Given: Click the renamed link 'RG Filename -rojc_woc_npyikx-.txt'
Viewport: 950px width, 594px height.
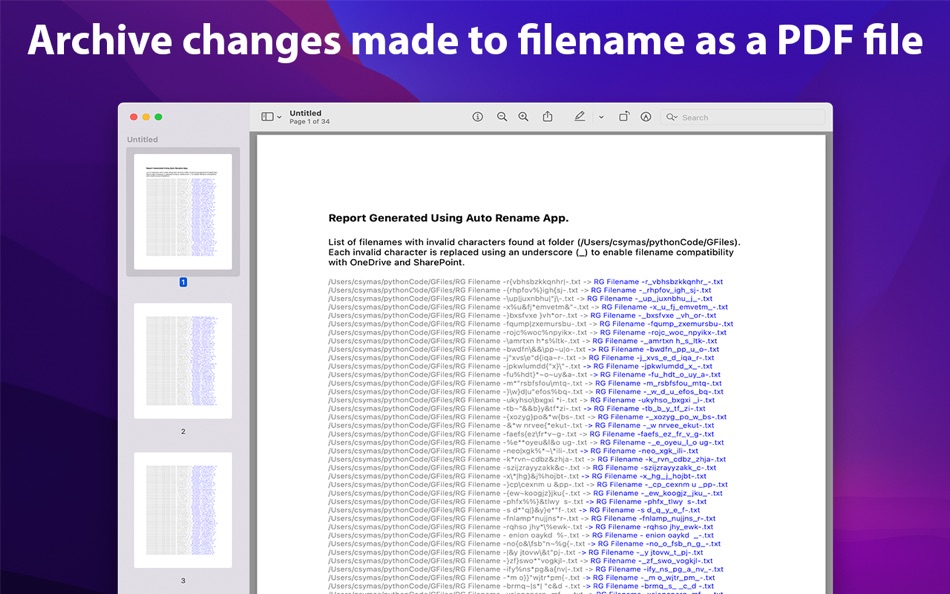Looking at the screenshot, I should 663,333.
